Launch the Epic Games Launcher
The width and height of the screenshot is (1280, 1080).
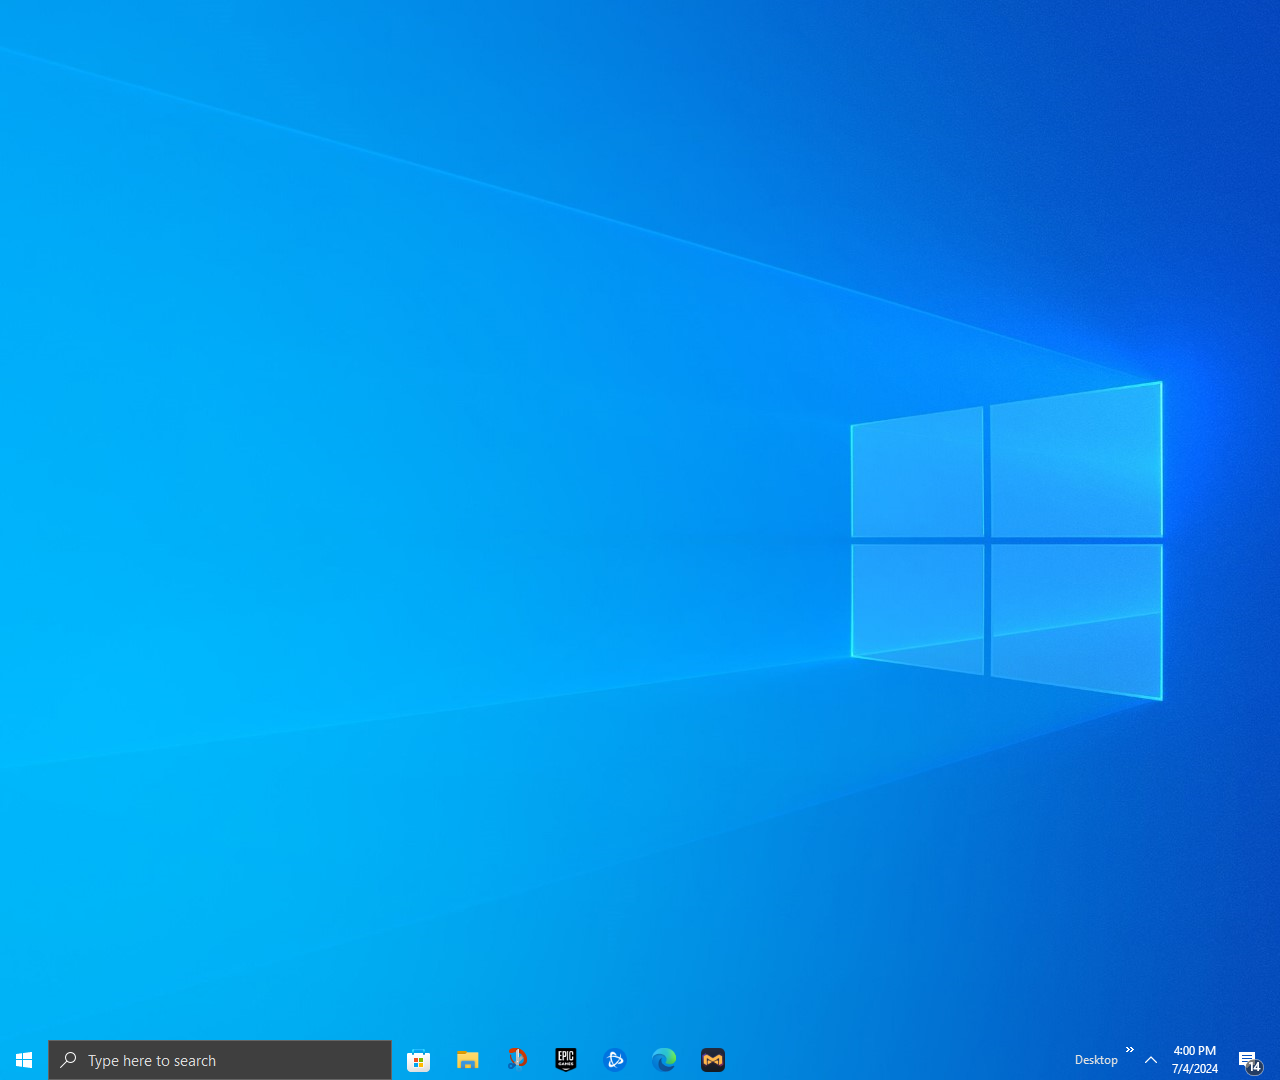(566, 1060)
